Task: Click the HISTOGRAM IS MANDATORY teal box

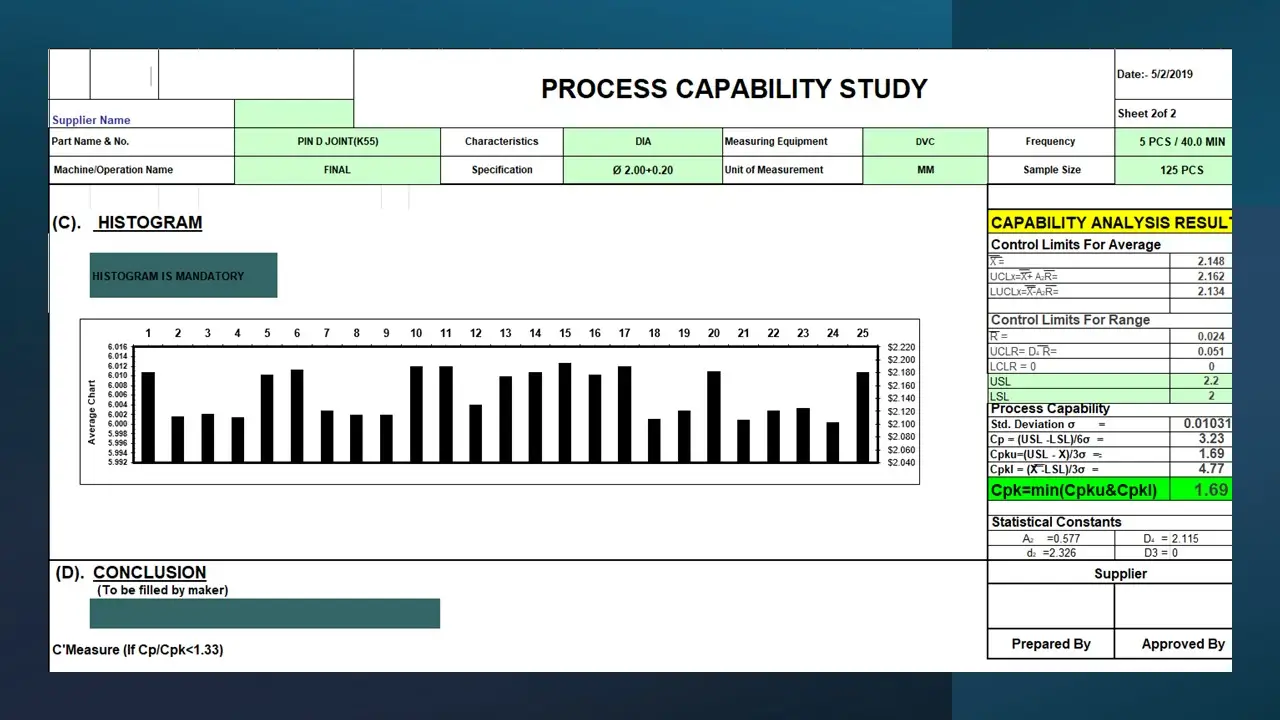Action: (183, 276)
